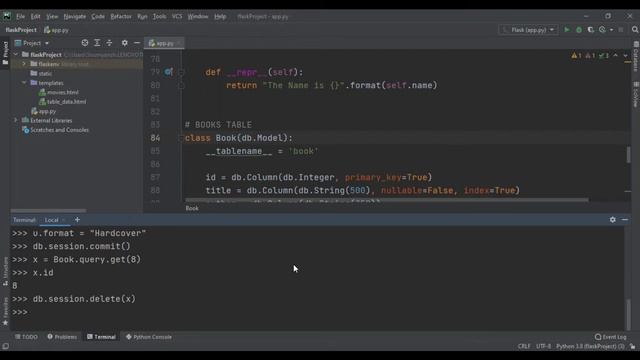
Task: Open the Navigate menu
Action: click(x=75, y=17)
